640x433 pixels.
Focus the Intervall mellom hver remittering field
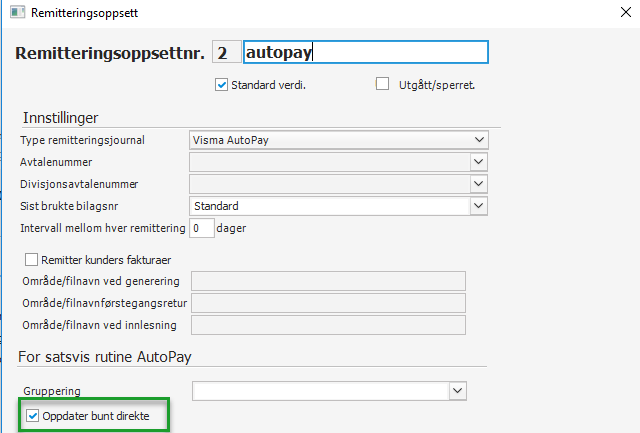(202, 228)
